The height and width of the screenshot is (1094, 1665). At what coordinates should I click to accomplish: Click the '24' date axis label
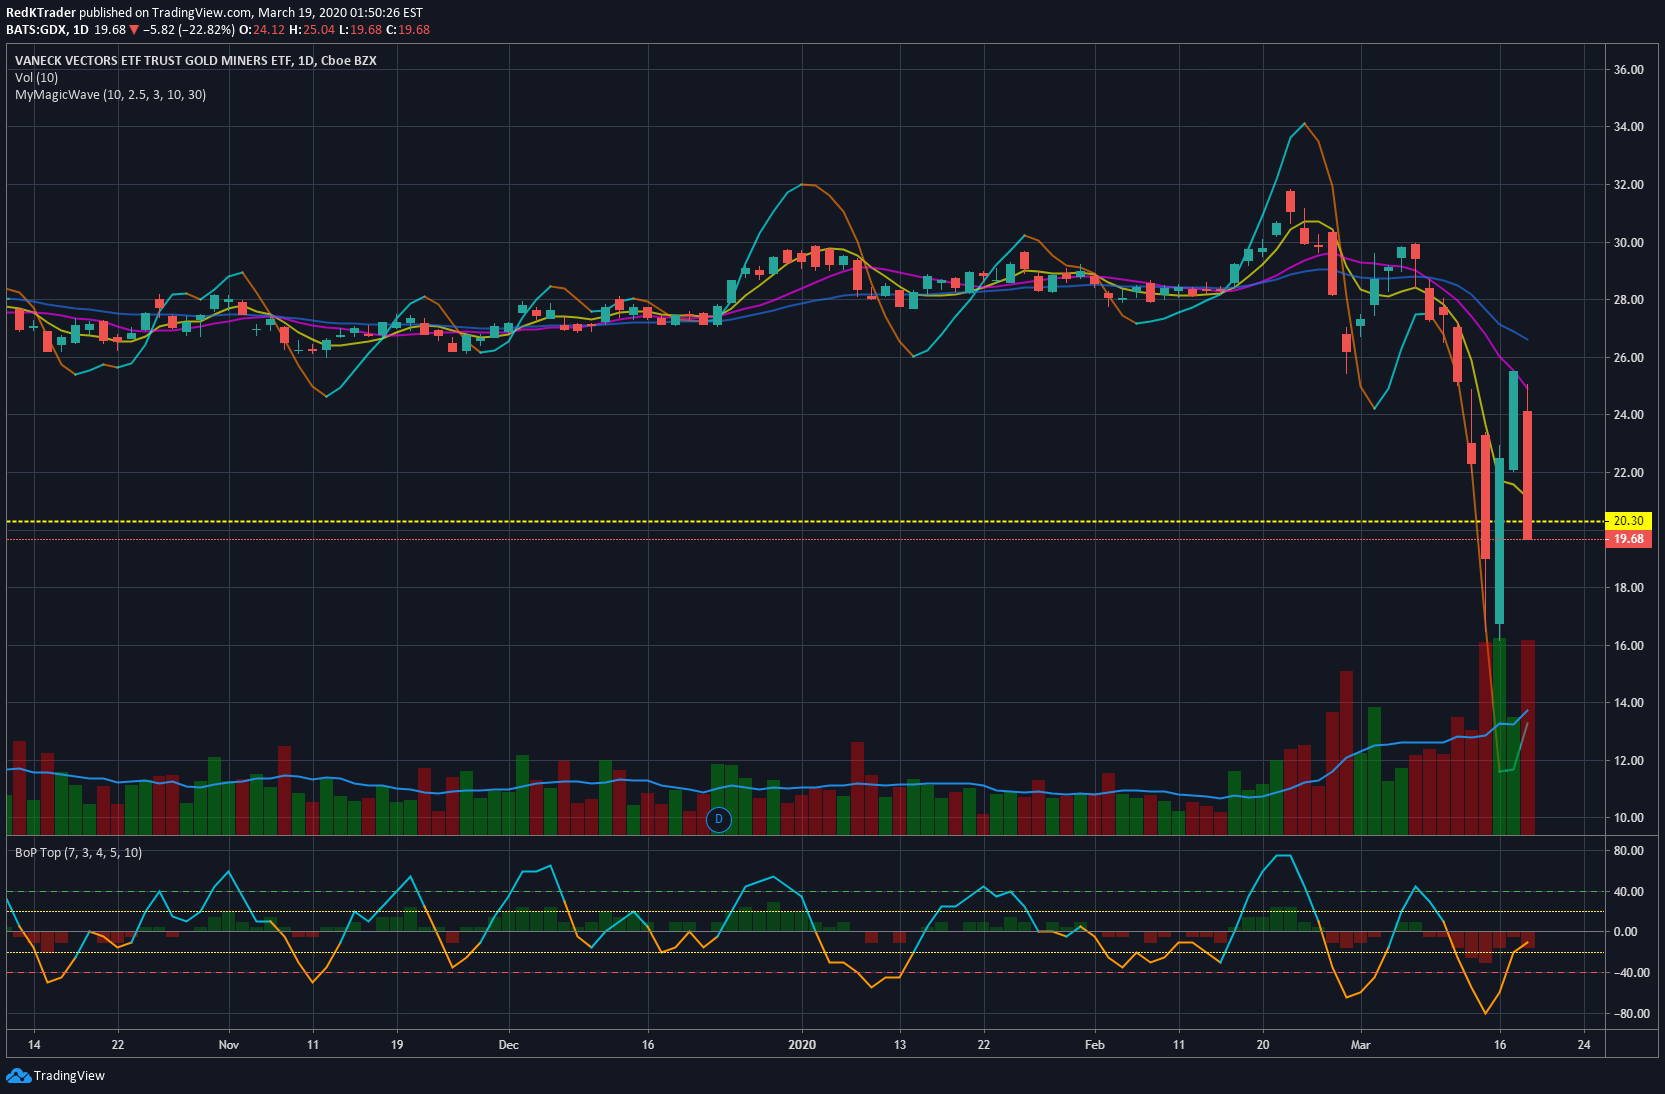1584,1045
